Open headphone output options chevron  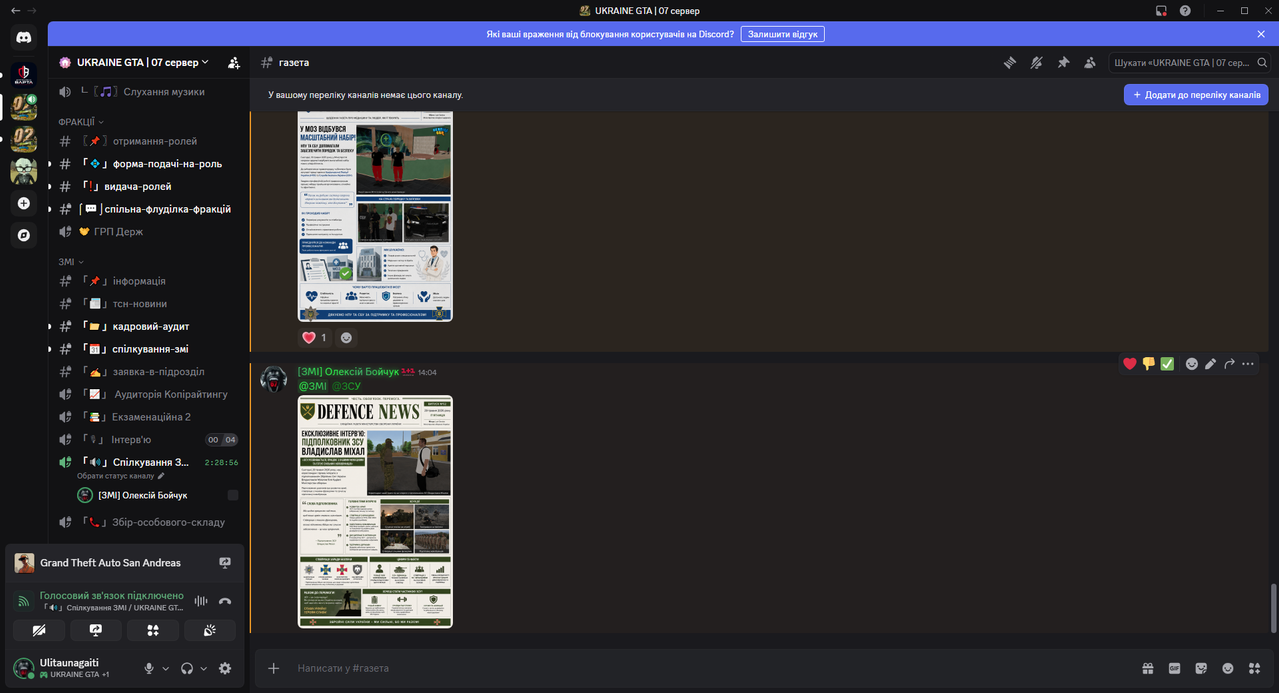tap(204, 668)
